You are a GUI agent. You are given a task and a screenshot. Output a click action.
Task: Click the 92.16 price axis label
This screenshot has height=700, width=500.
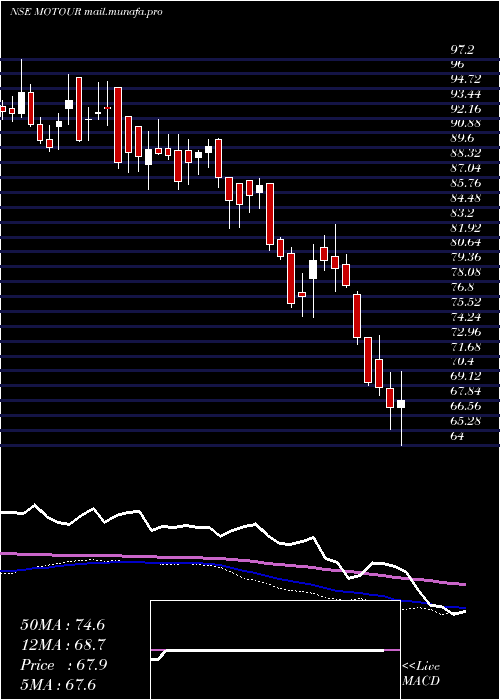466,108
